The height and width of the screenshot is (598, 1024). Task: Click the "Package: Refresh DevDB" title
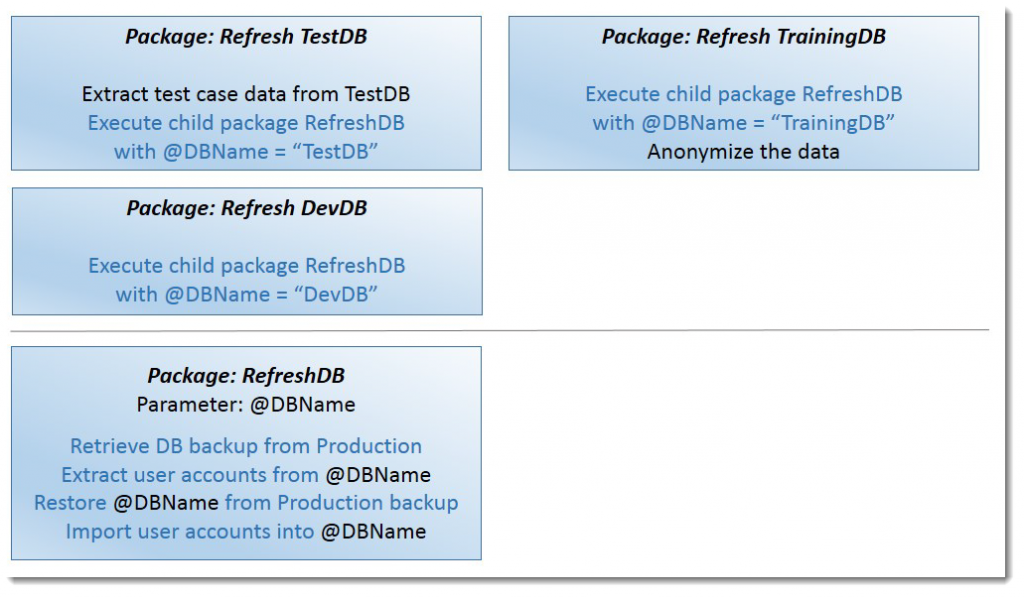(x=246, y=208)
